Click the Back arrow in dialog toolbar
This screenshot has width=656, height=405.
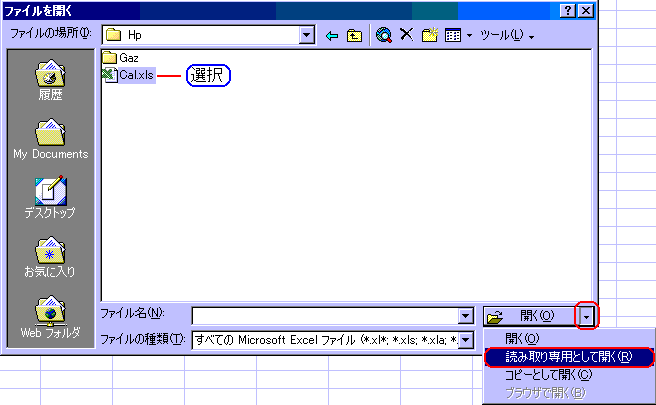point(333,36)
